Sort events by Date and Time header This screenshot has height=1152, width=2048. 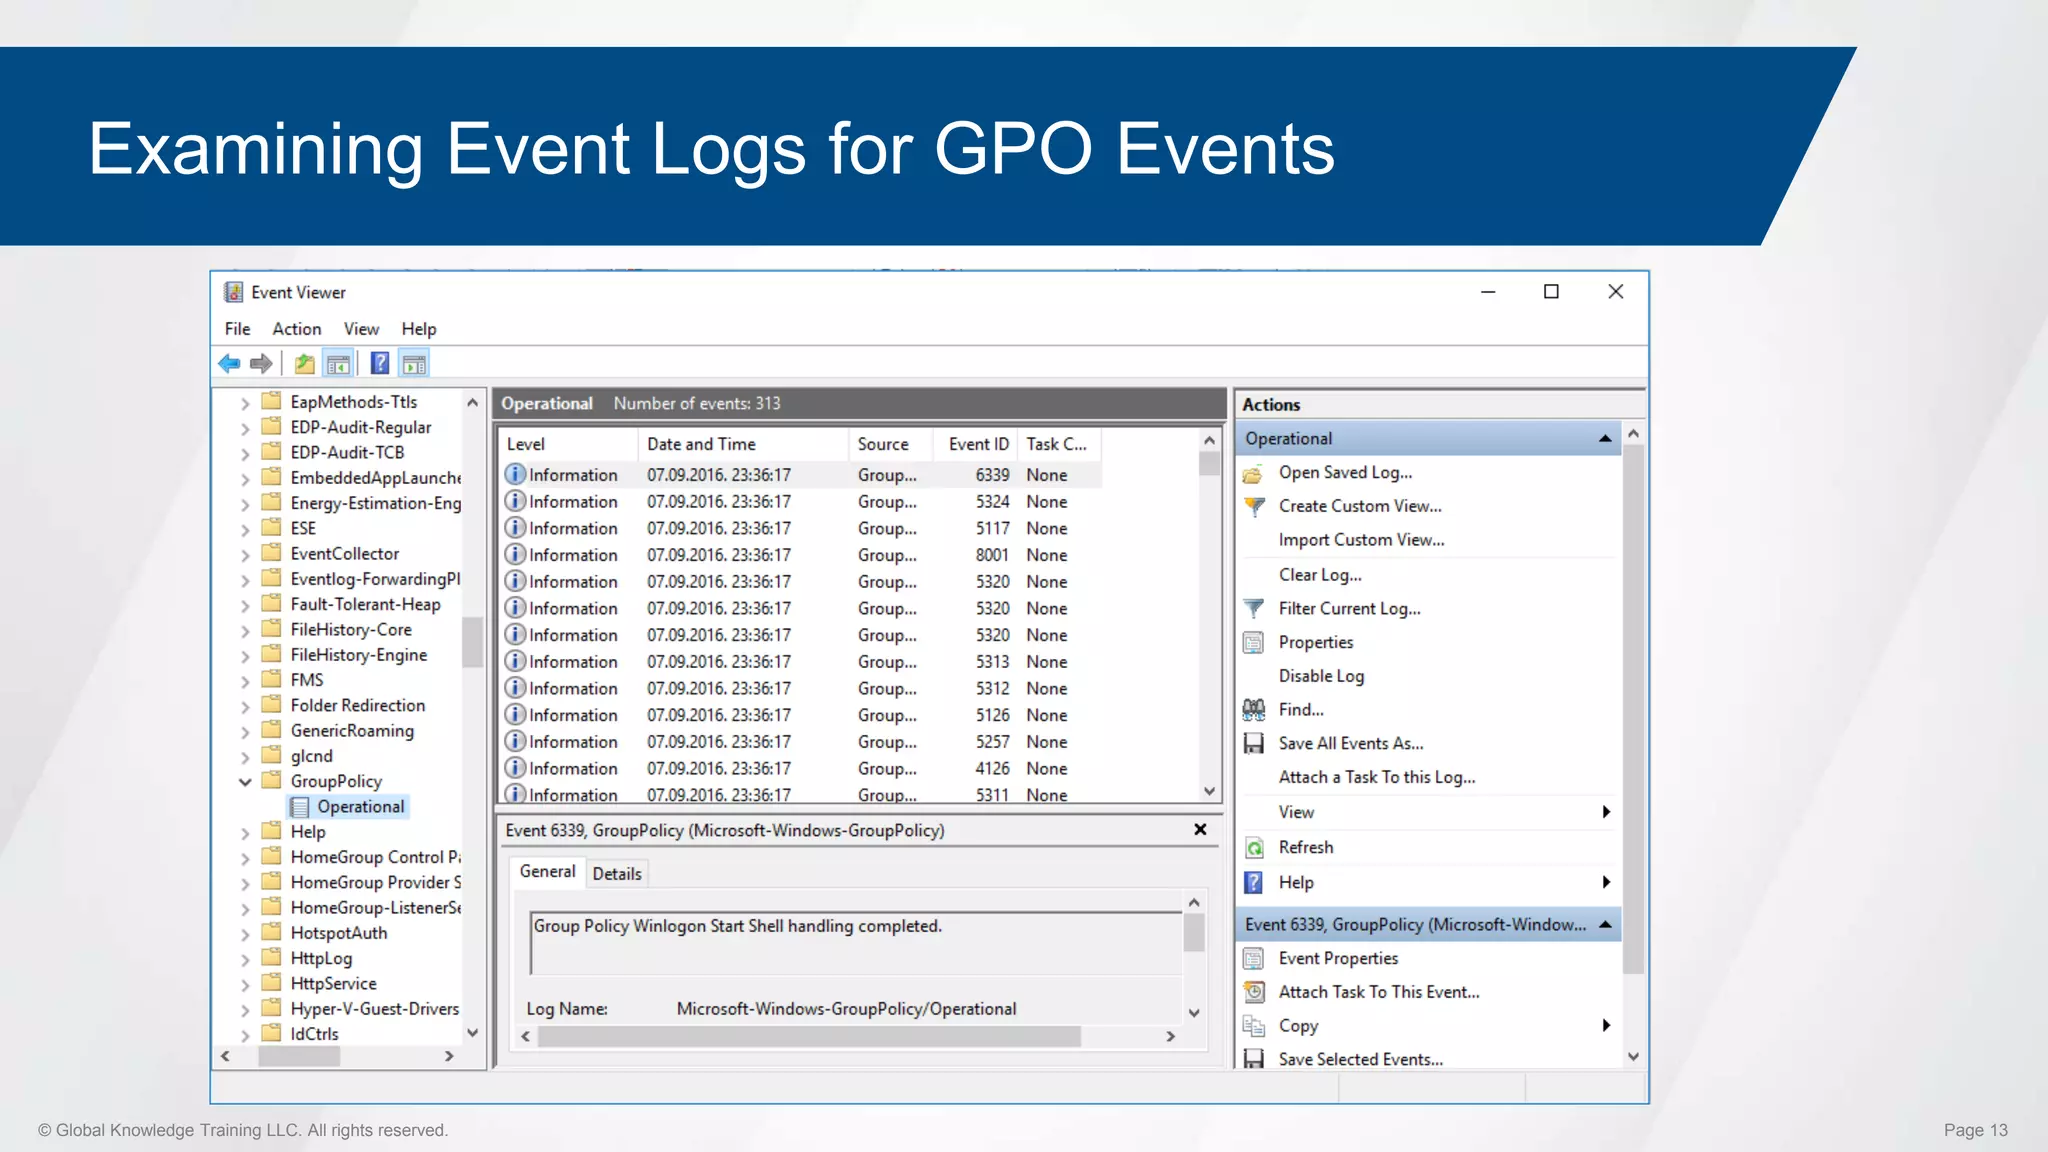pos(743,444)
